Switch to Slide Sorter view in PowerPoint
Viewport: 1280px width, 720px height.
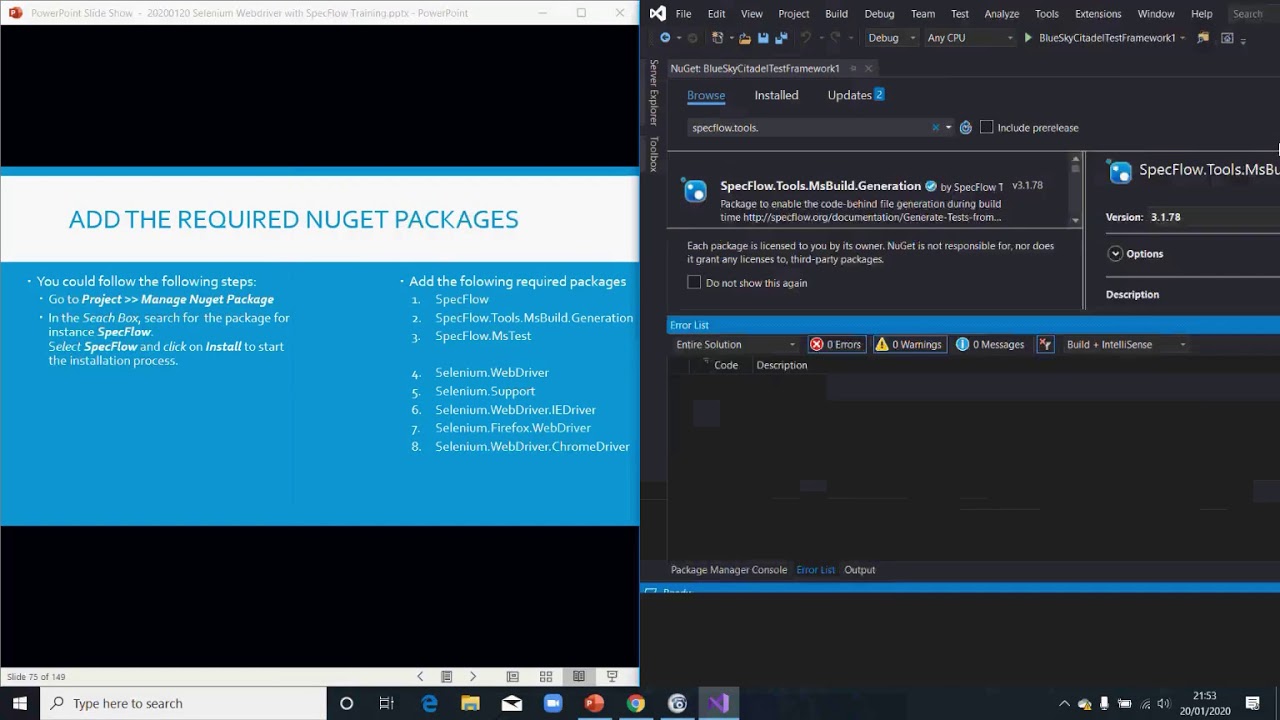[x=546, y=677]
